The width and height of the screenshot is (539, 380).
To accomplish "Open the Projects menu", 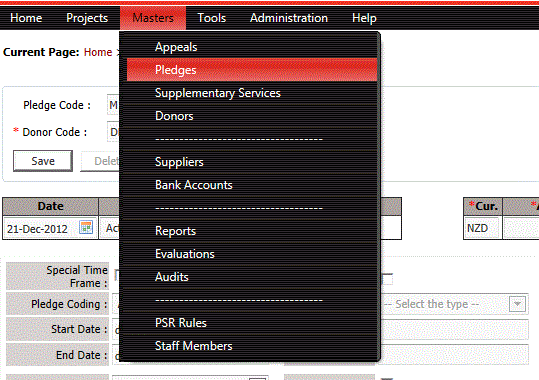I will (87, 18).
